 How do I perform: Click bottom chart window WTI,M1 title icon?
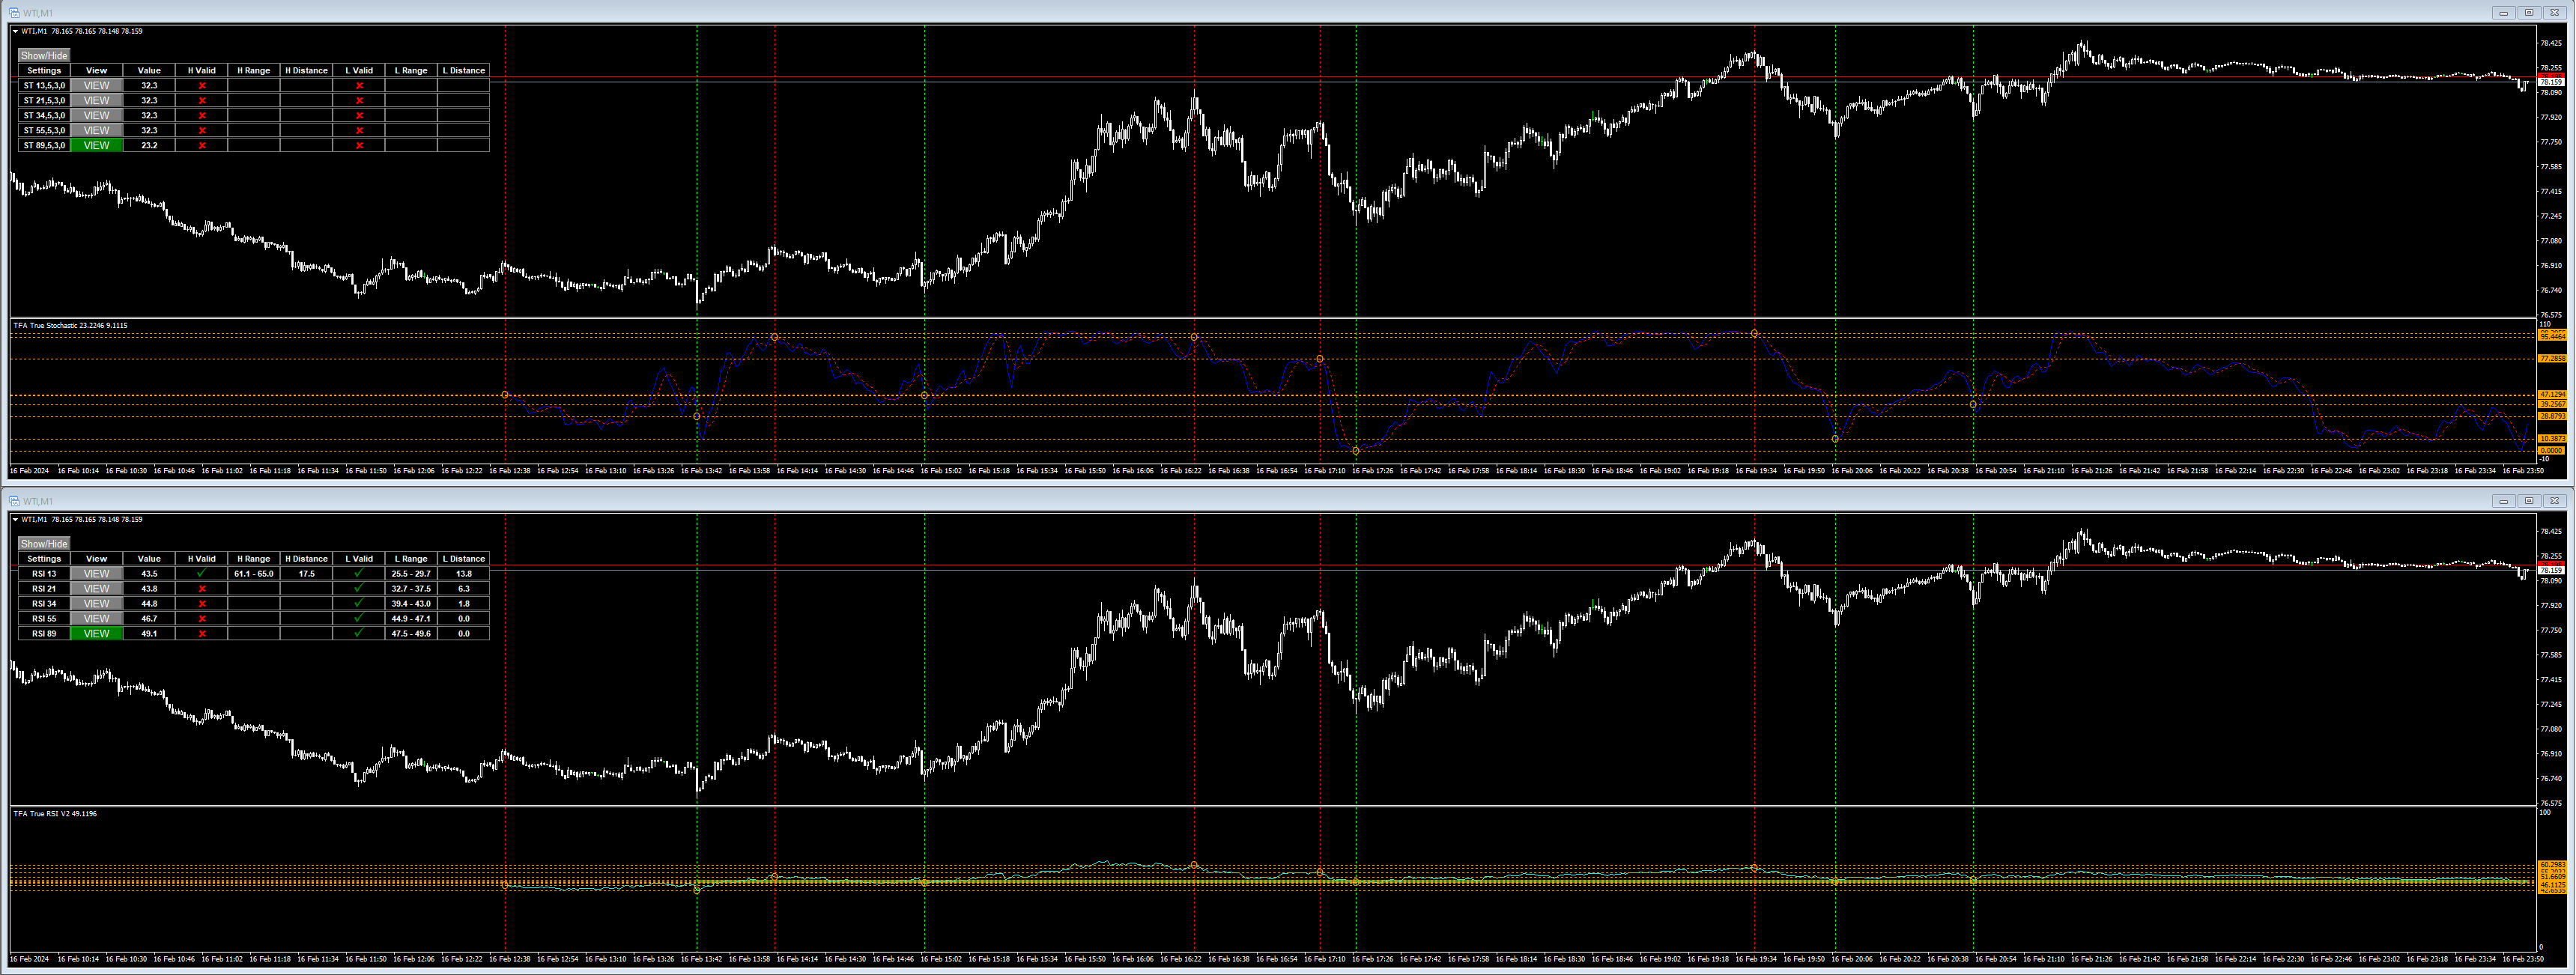tap(14, 501)
